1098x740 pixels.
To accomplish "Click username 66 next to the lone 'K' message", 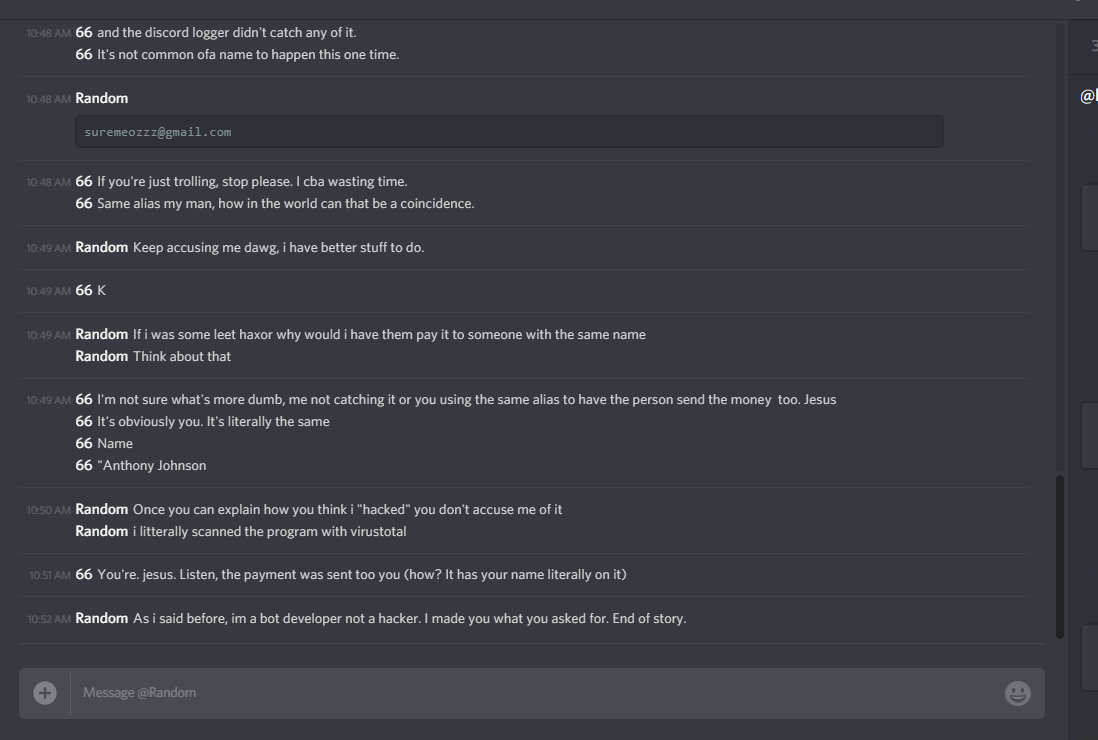I will pos(84,291).
